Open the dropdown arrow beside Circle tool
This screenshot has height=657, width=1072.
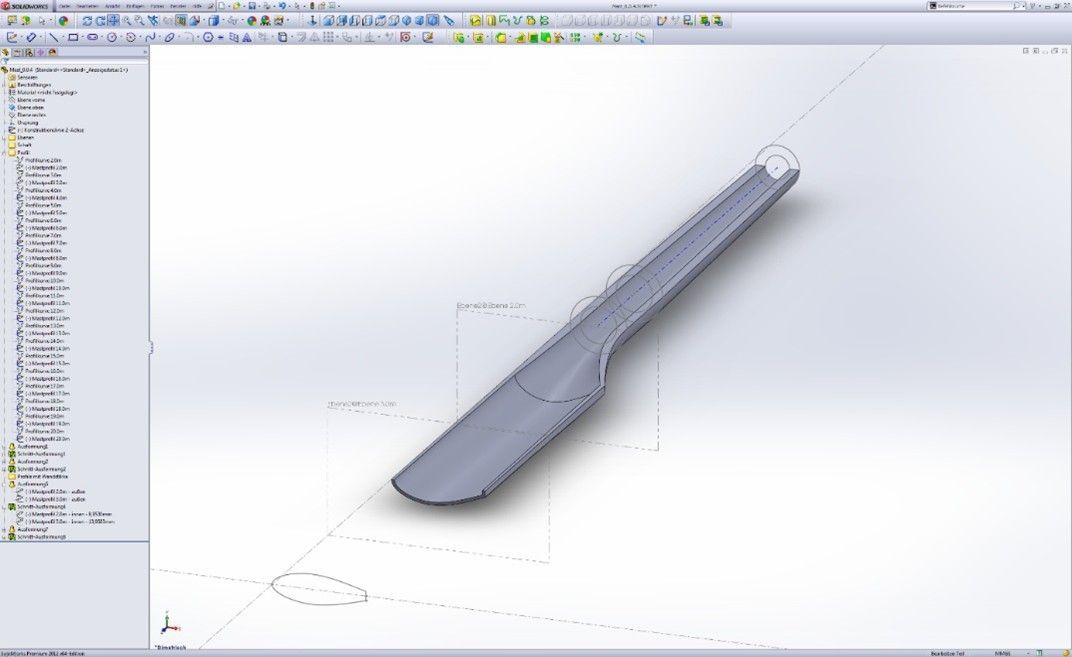[x=121, y=37]
